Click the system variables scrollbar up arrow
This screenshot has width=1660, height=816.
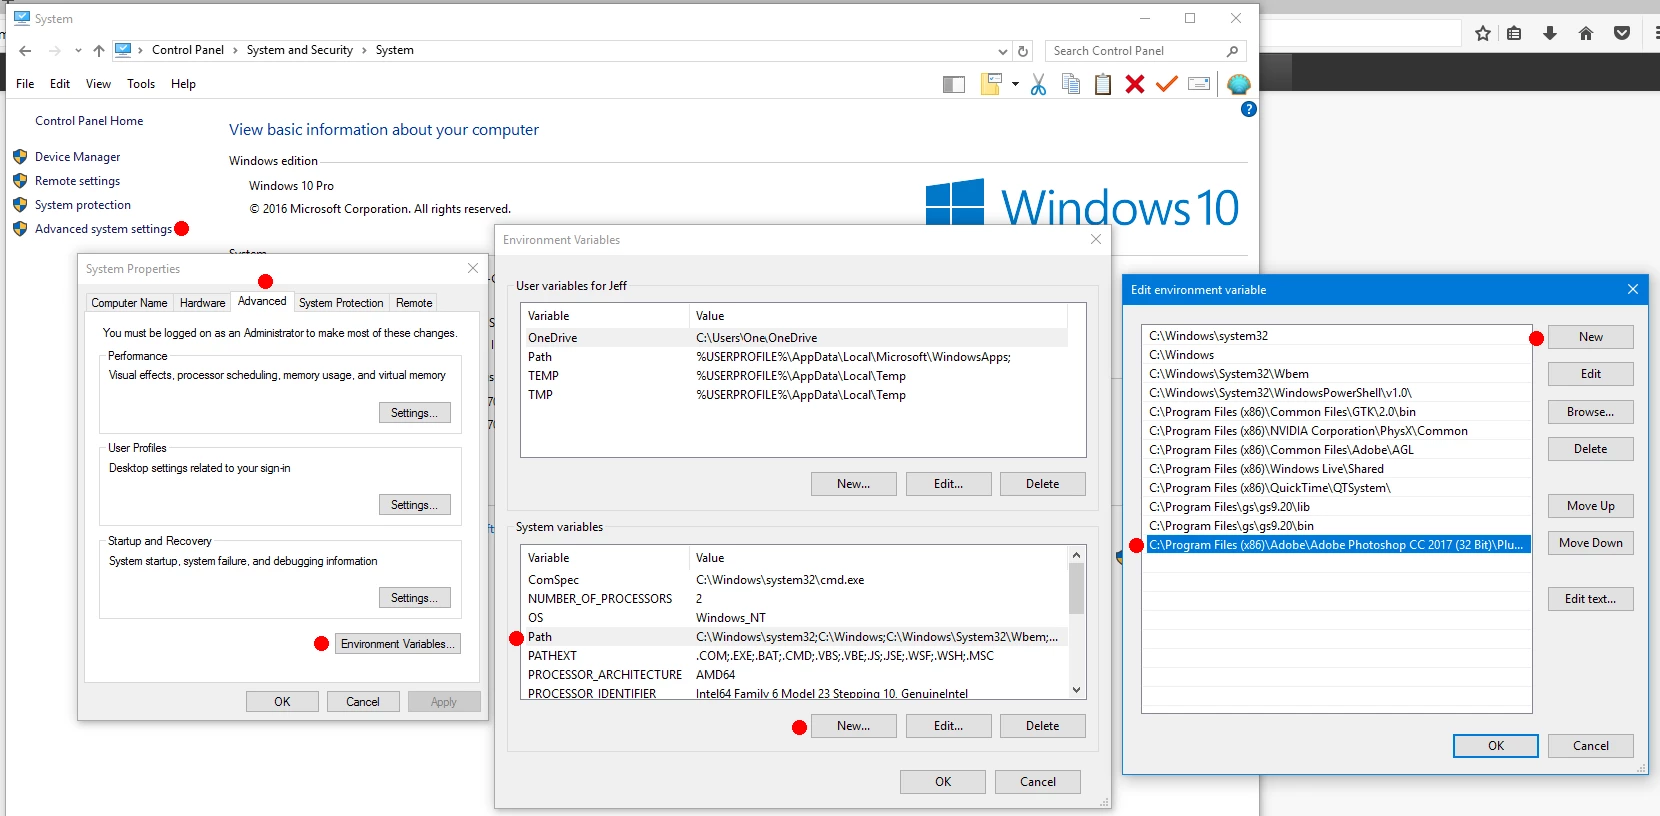coord(1077,555)
